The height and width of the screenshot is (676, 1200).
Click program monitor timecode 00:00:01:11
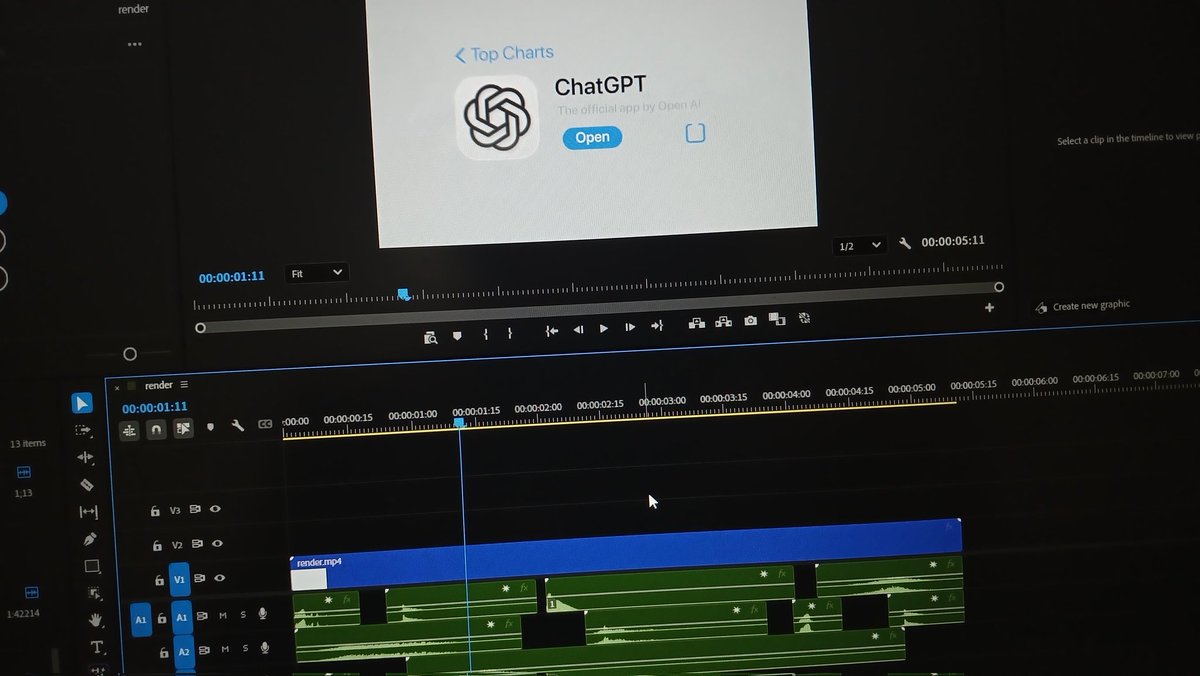tap(232, 276)
